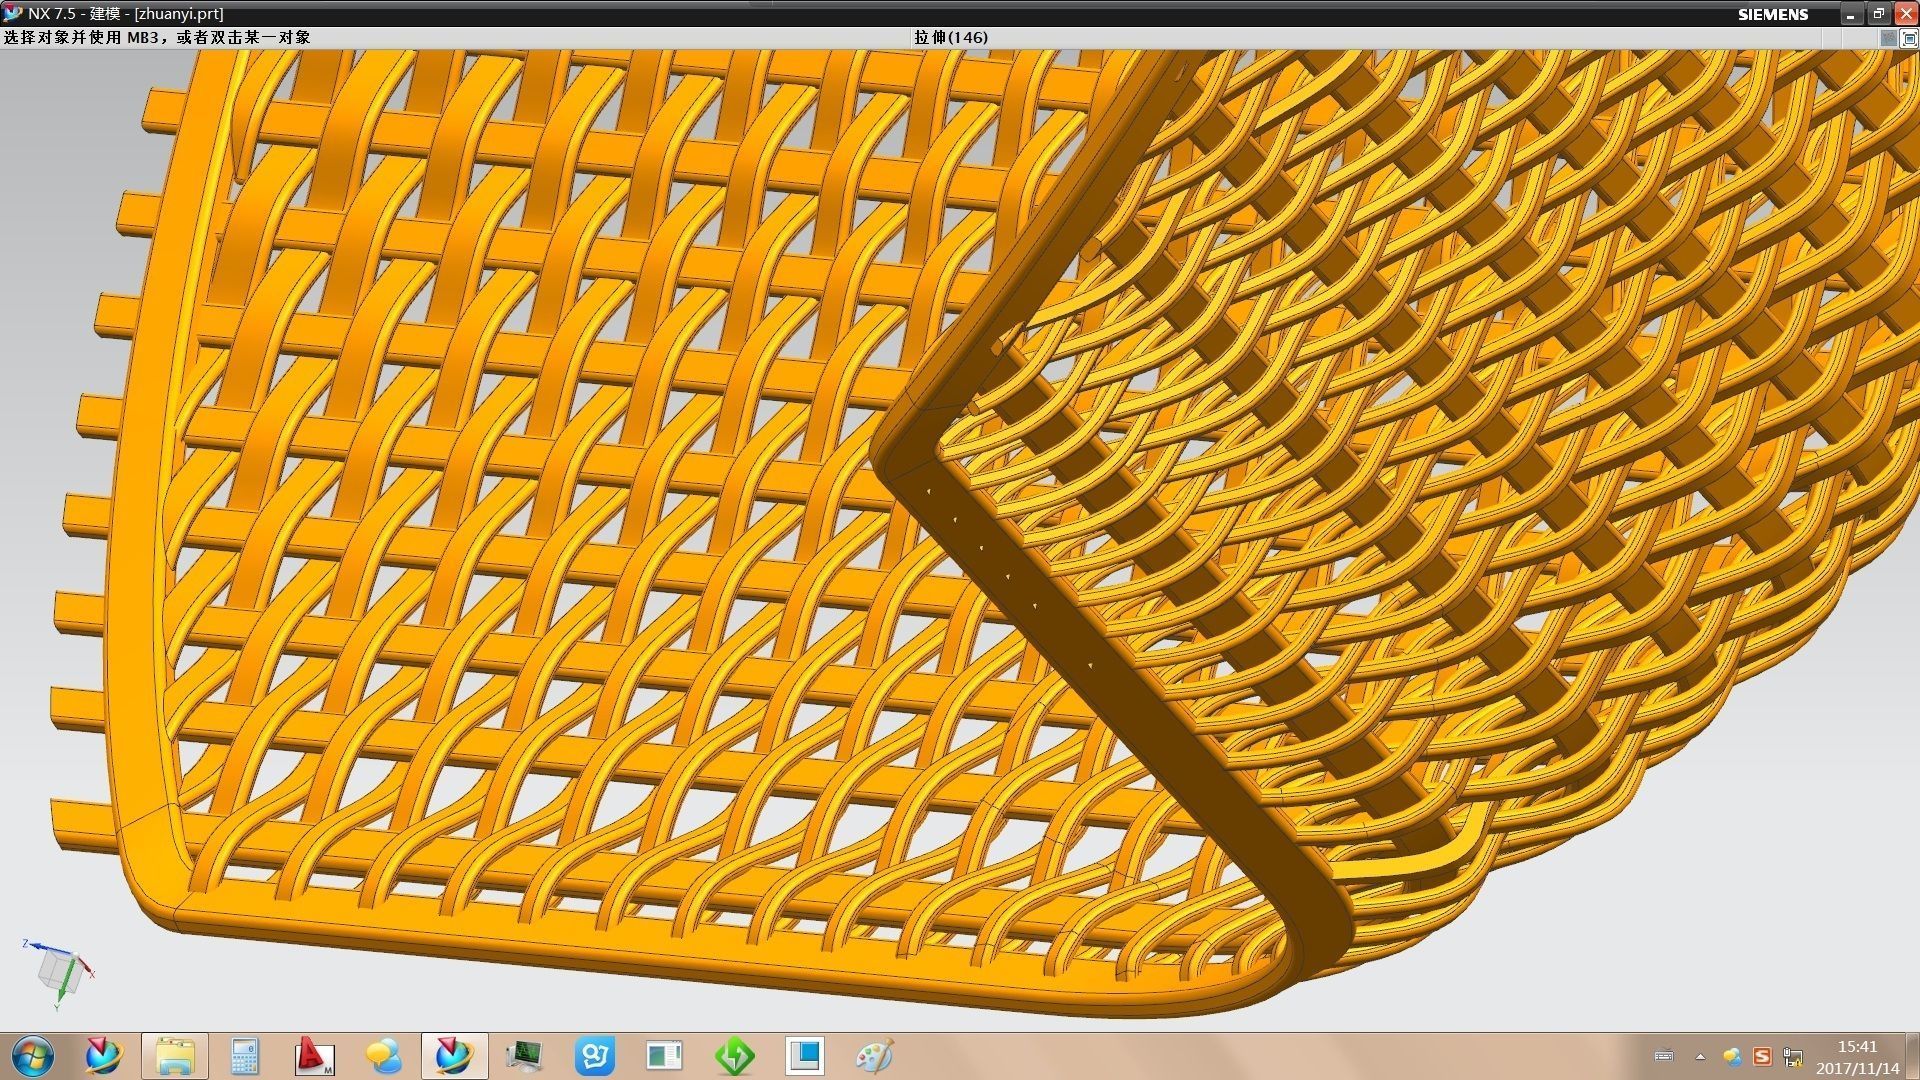The image size is (1920, 1080).
Task: Click the NX logo in title bar
Action: (12, 13)
